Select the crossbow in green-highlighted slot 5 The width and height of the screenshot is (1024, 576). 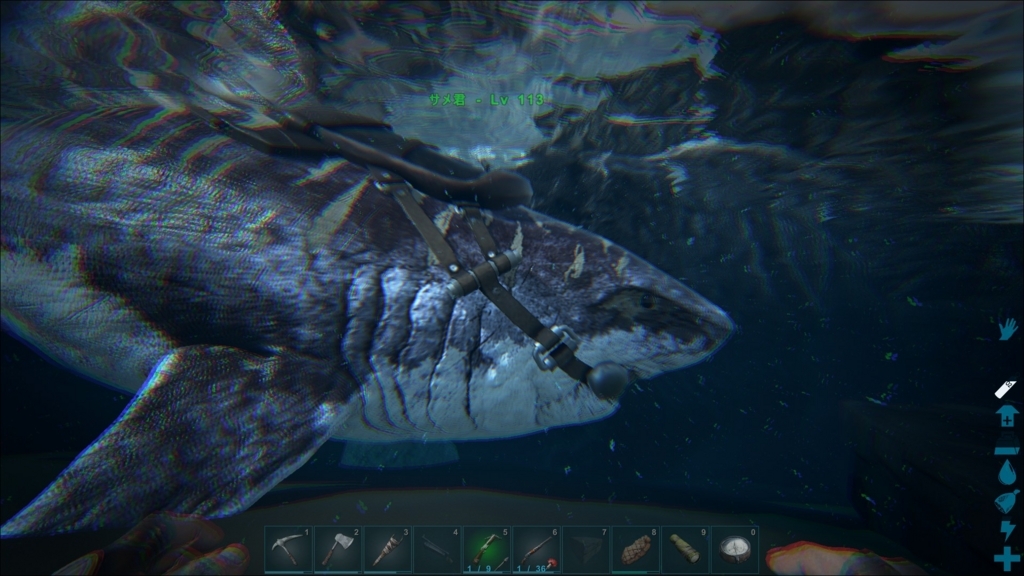click(x=487, y=549)
